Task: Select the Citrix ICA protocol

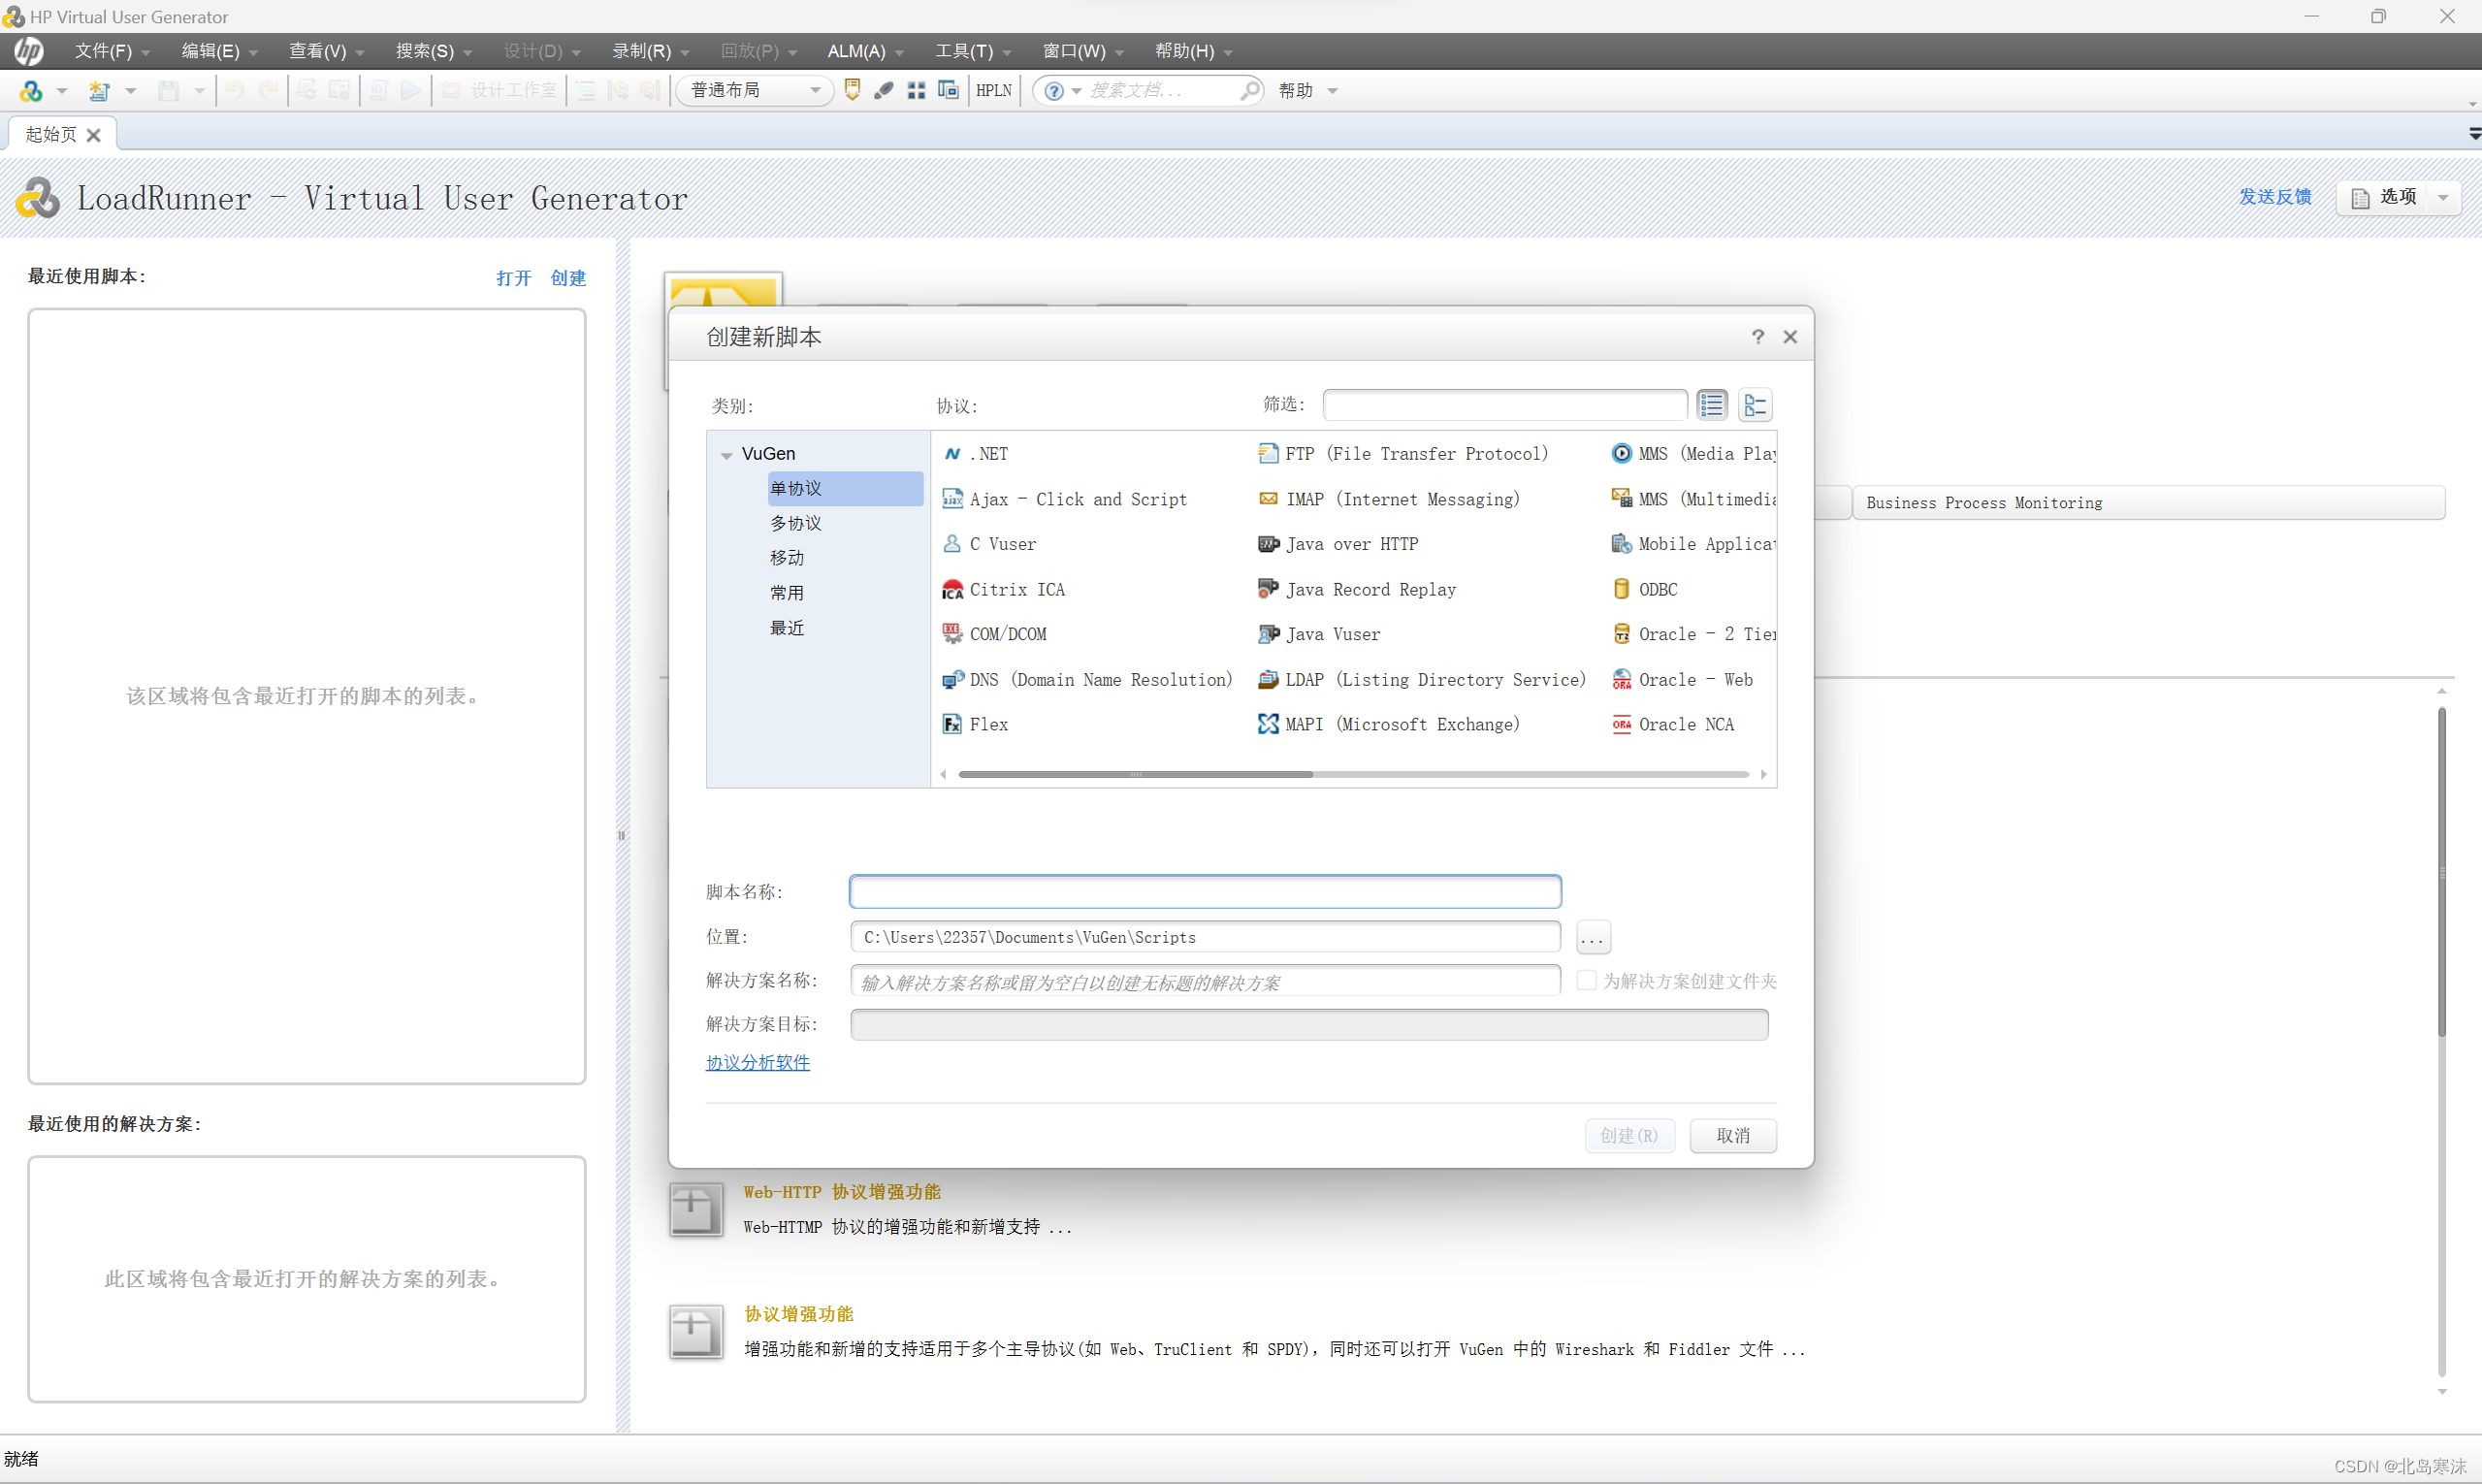Action: [1016, 590]
